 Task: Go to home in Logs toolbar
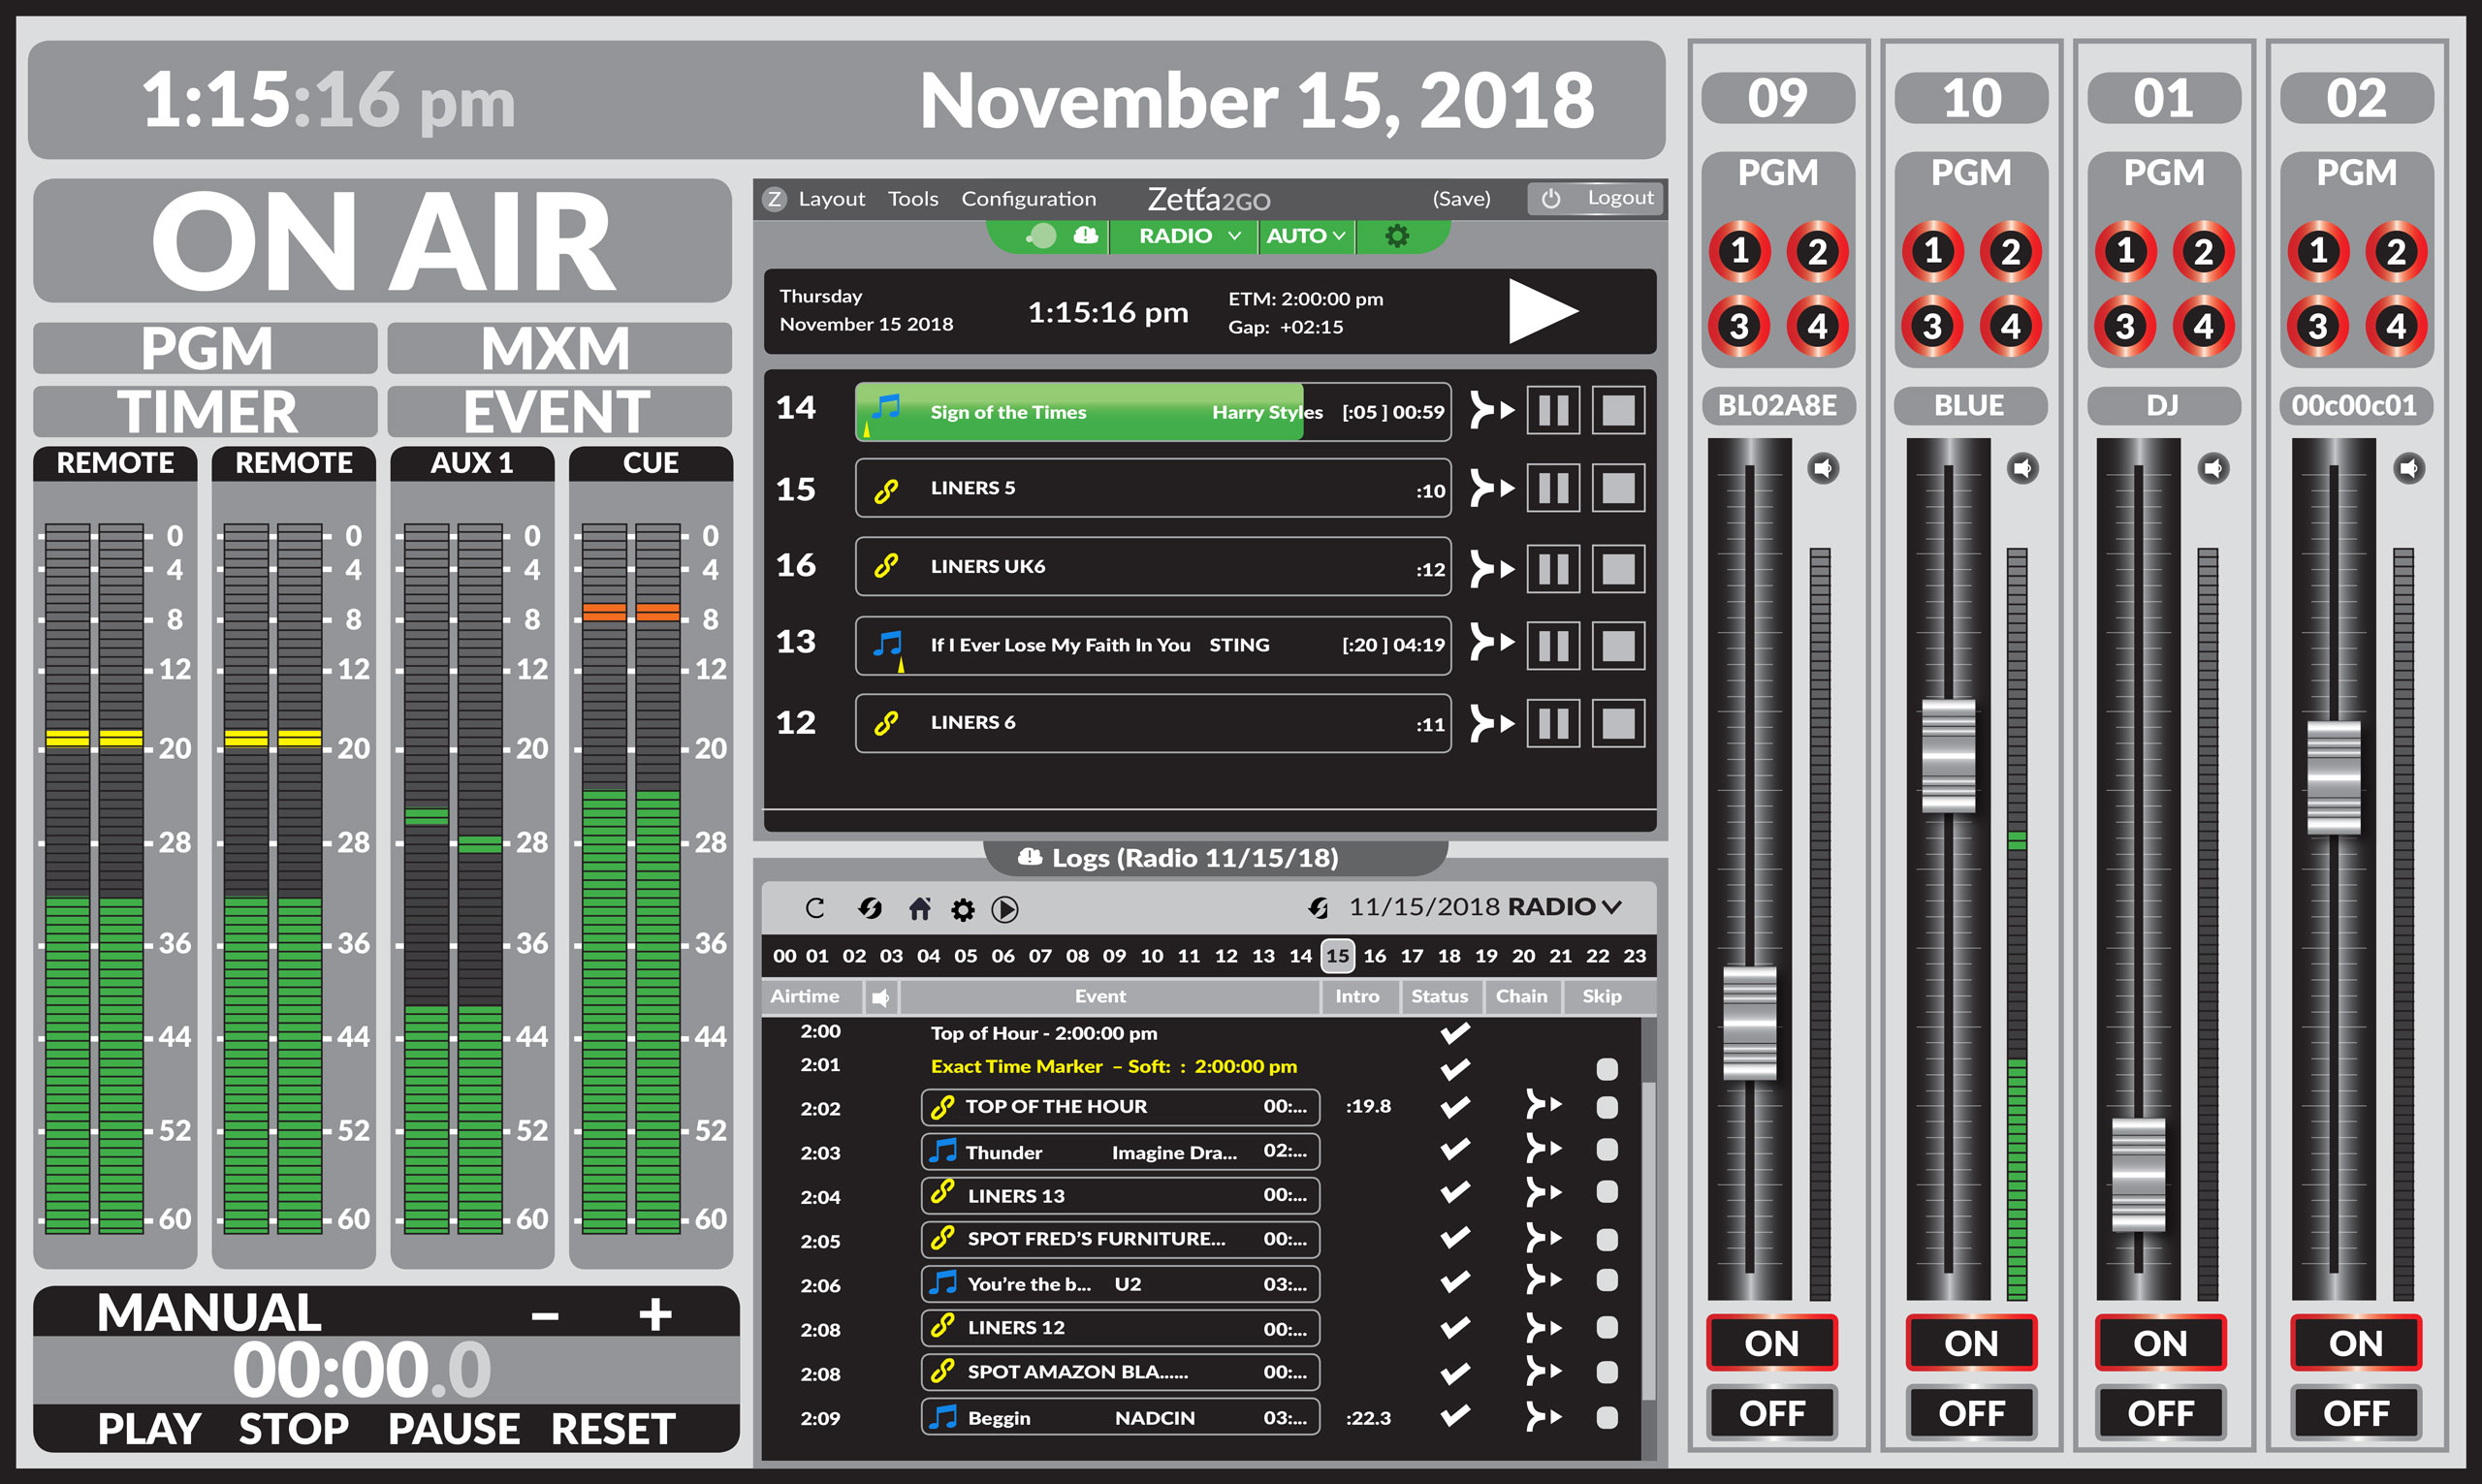coord(919,908)
